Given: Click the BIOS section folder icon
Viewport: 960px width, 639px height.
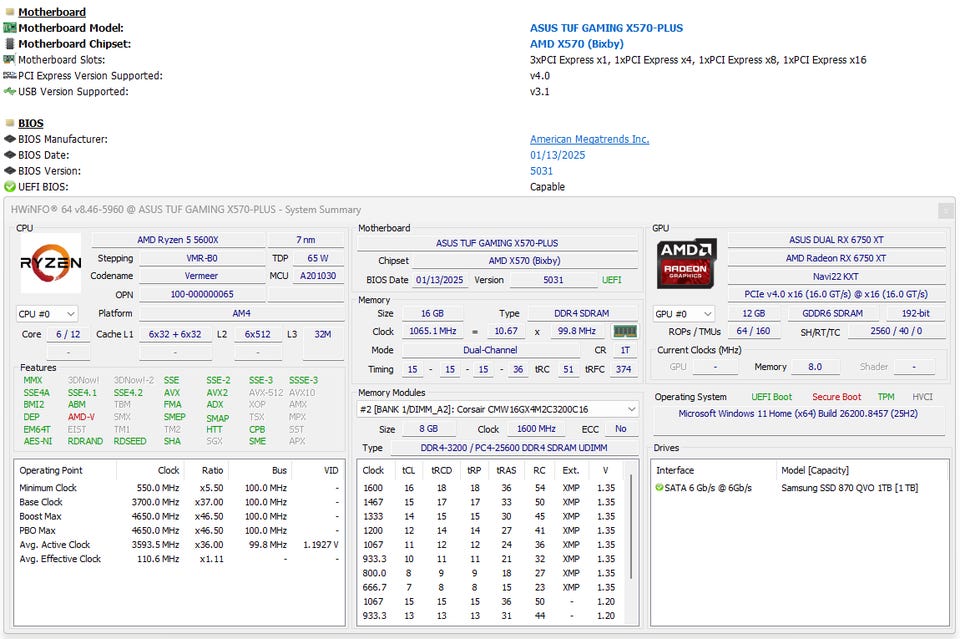Looking at the screenshot, I should tap(10, 123).
